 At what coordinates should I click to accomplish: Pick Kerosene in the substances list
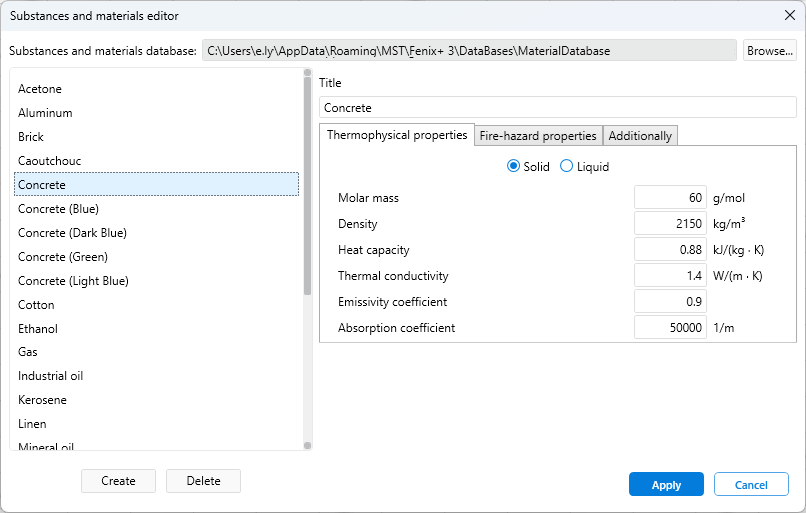[x=42, y=400]
